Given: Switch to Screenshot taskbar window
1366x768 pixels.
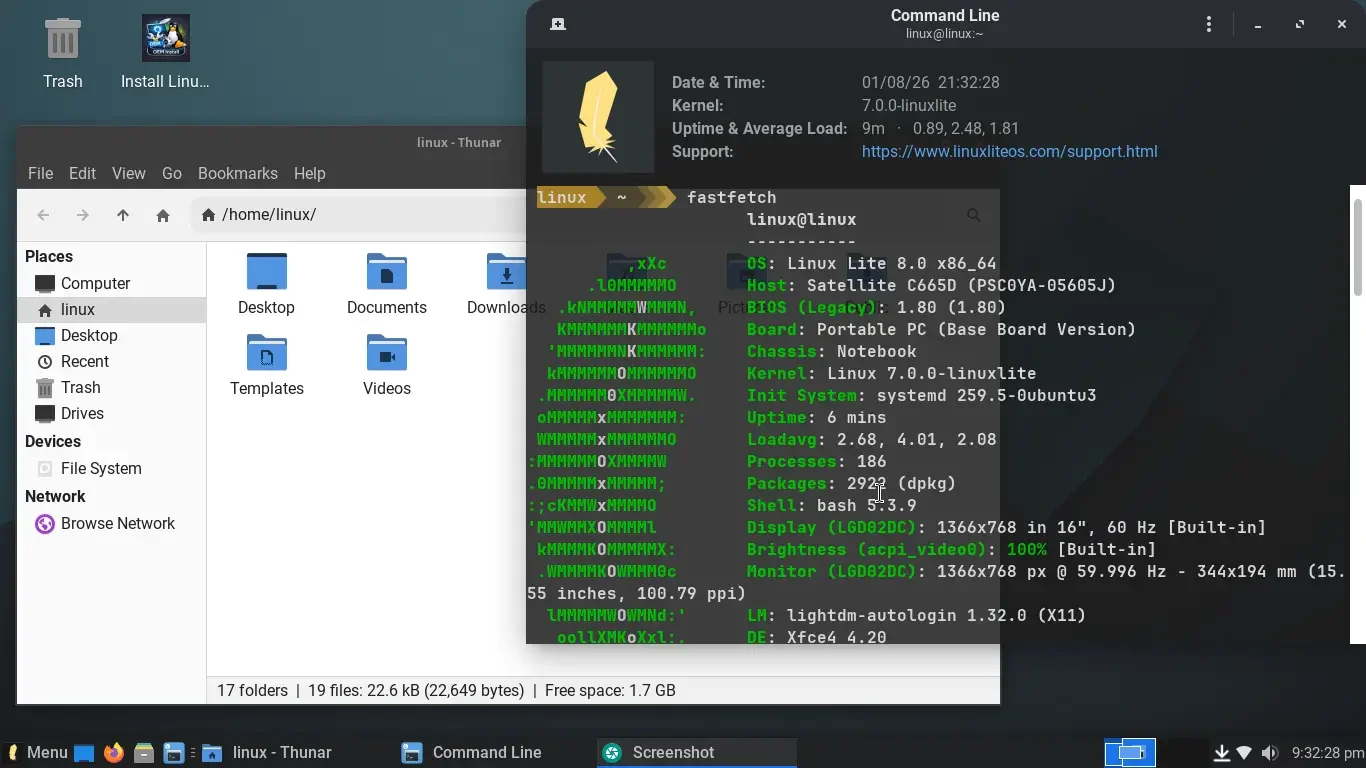Looking at the screenshot, I should coord(697,752).
